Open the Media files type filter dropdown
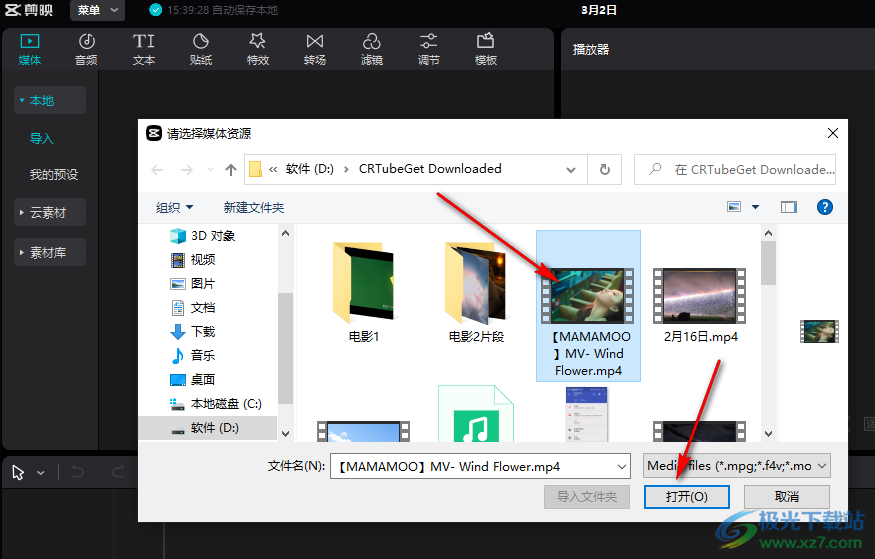Screen dimensions: 875x559 coord(737,466)
